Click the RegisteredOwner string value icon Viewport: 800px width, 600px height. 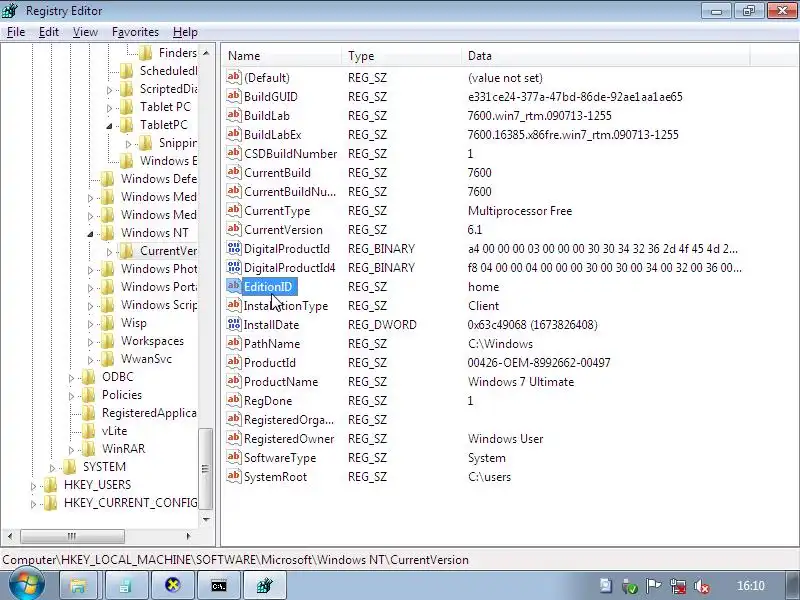point(234,439)
